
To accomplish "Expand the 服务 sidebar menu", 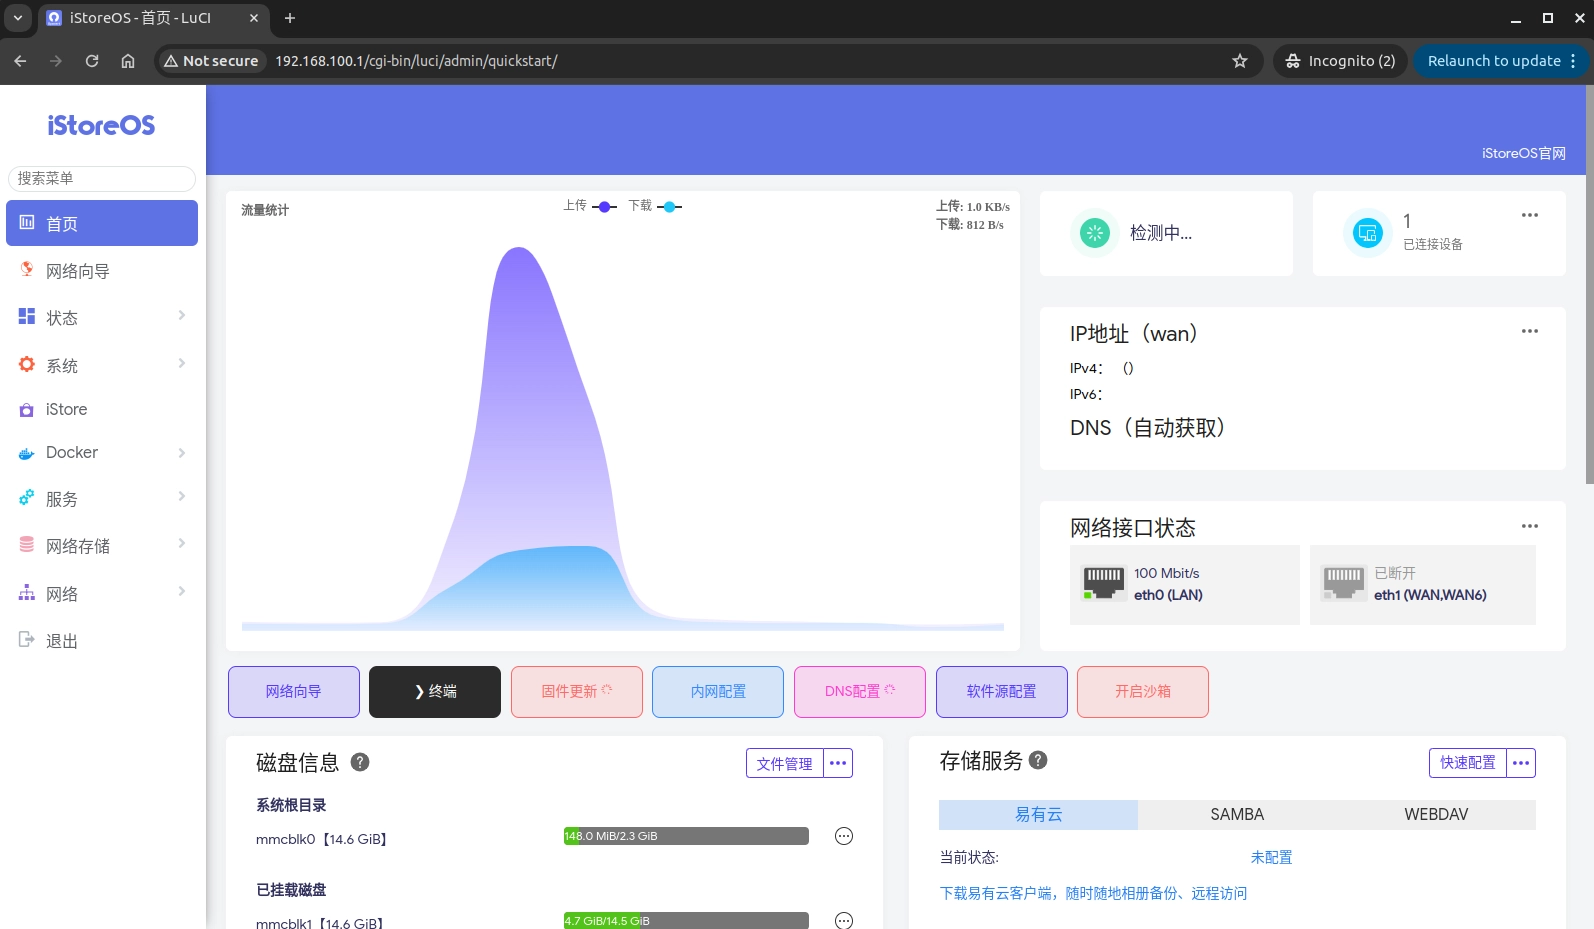I will pos(102,498).
